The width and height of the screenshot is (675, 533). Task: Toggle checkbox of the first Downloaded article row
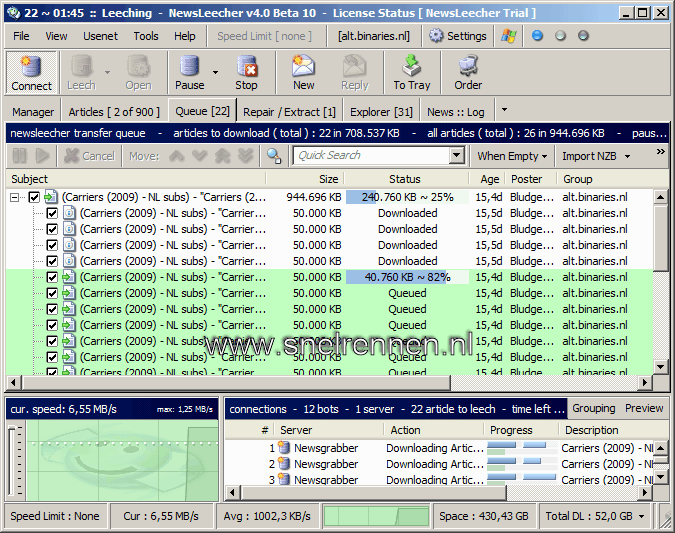click(x=52, y=214)
